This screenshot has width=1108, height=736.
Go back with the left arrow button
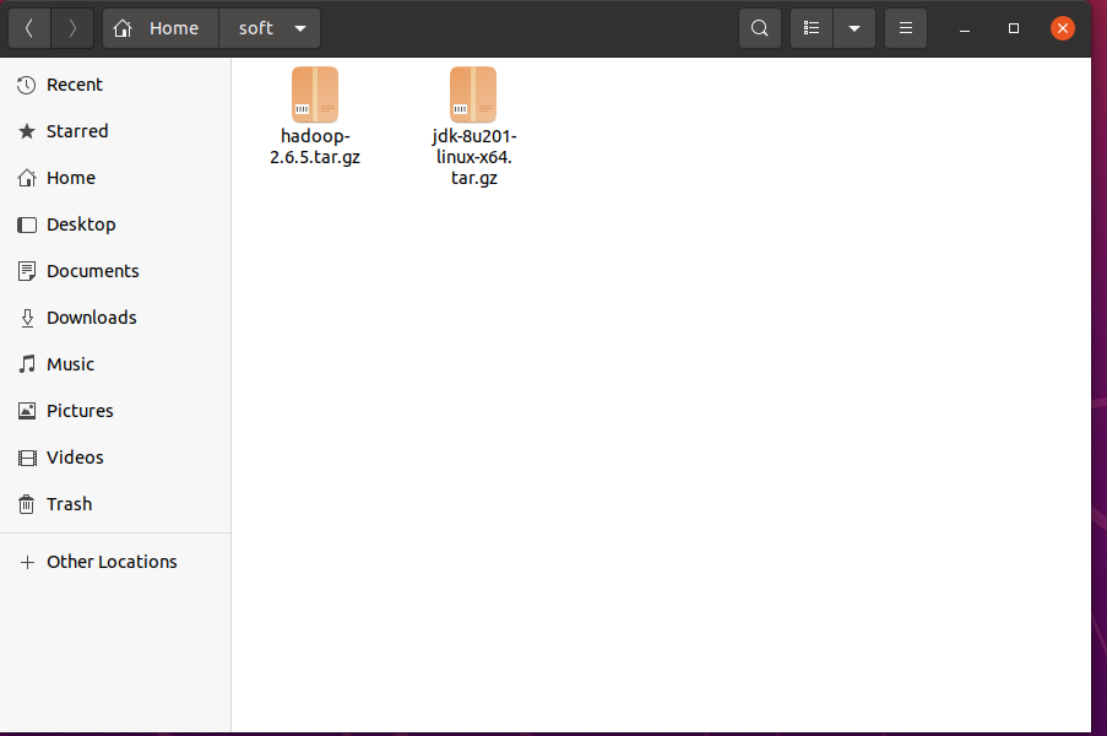(29, 28)
